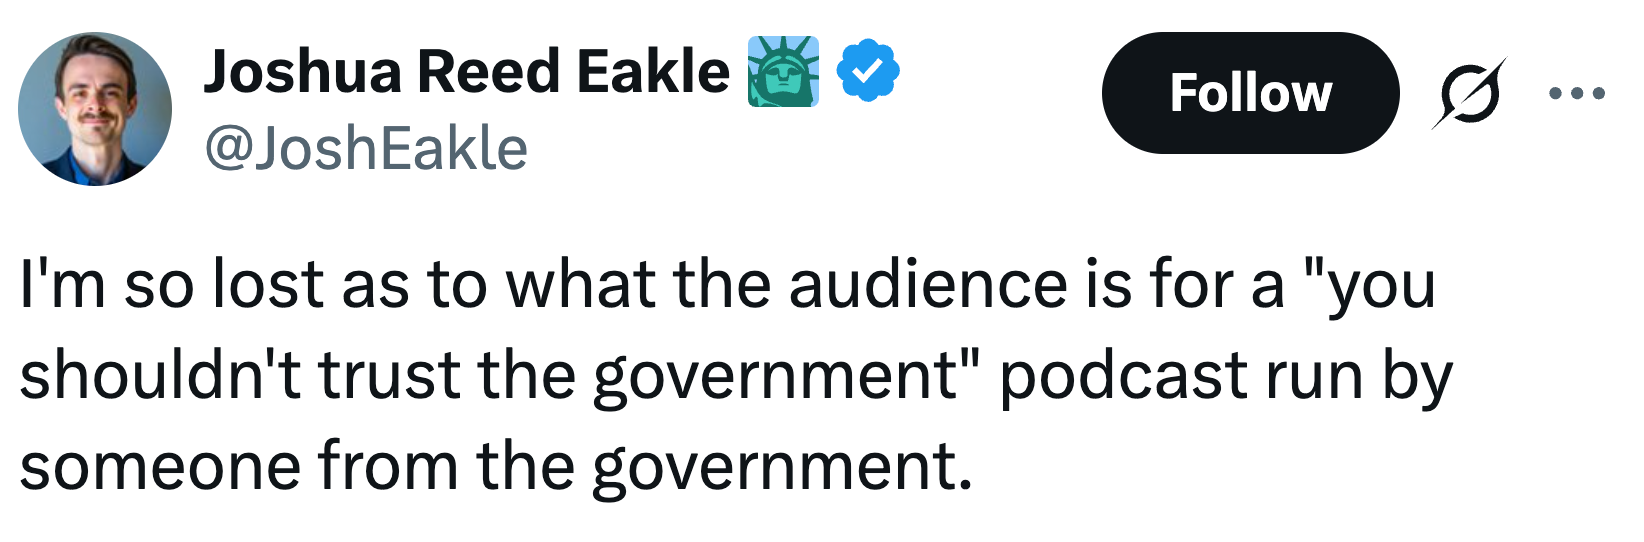Click "government." ending the tweet's last line

782,467
